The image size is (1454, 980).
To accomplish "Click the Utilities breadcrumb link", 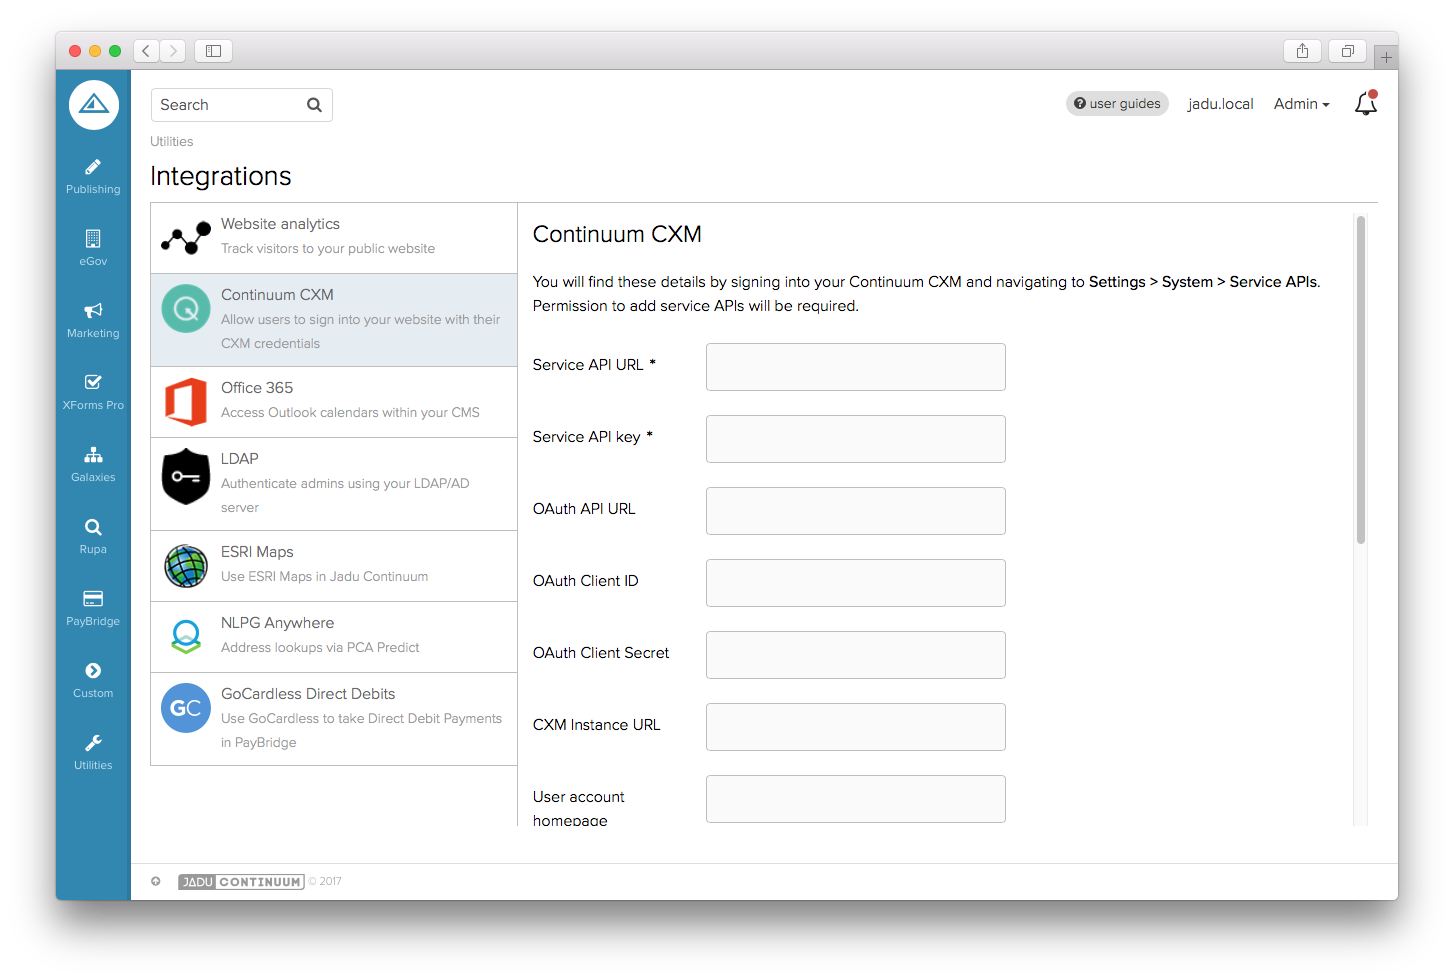I will pyautogui.click(x=172, y=142).
